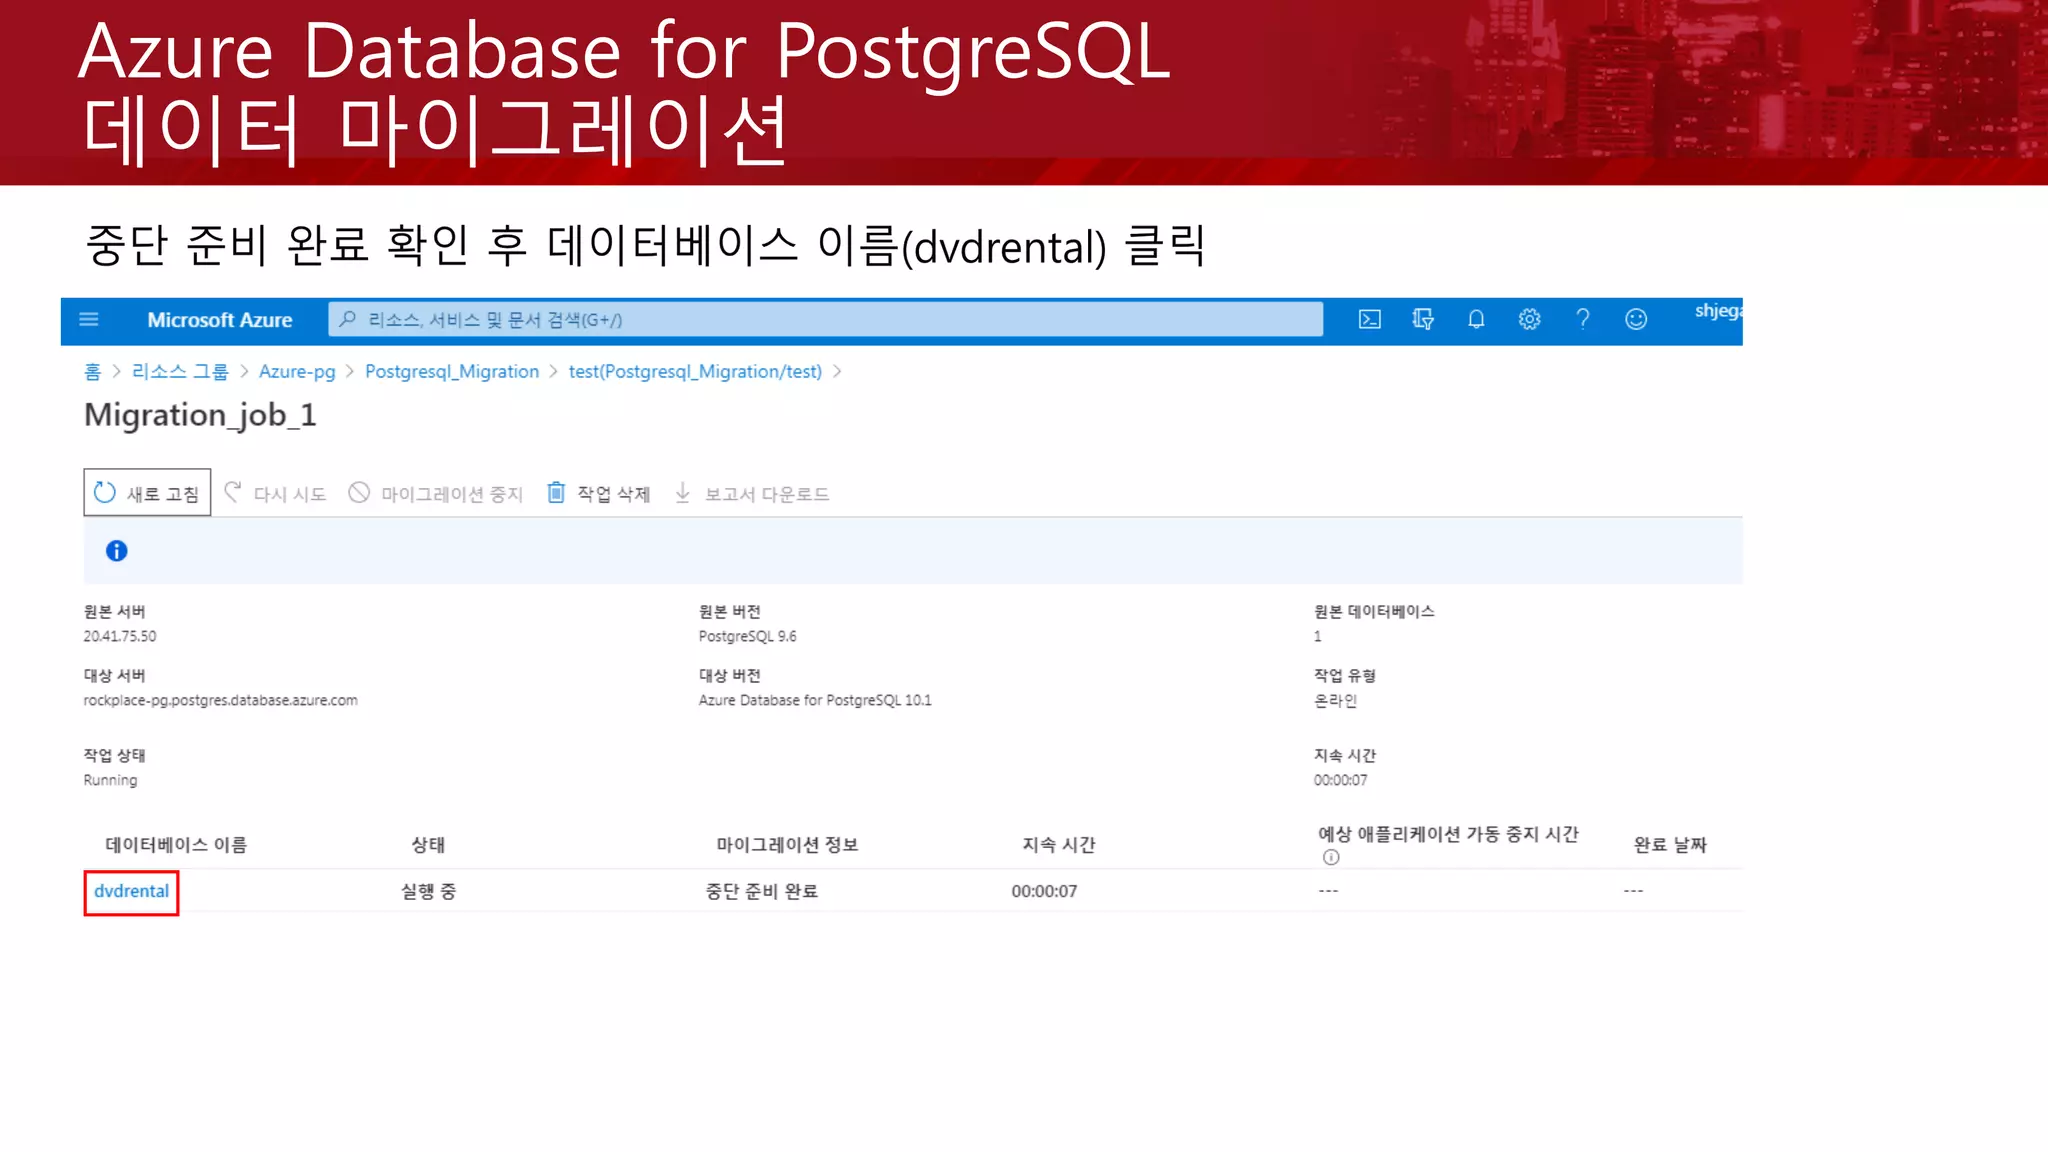Open the Azure portal hamburger menu

click(89, 320)
